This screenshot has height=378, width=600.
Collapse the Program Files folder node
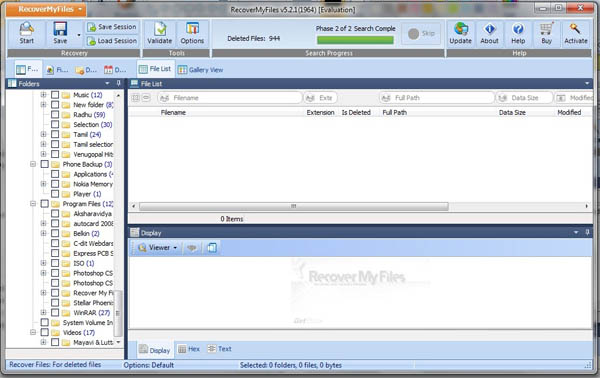coord(33,204)
